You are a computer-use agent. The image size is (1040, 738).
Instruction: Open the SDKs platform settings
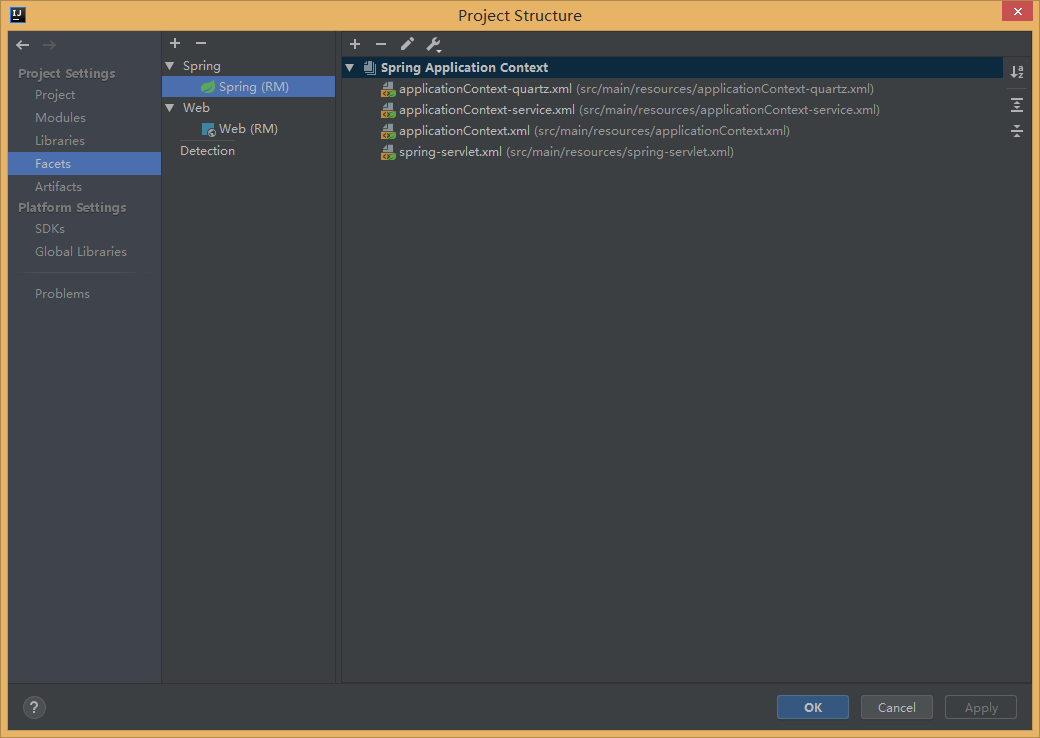pos(50,228)
